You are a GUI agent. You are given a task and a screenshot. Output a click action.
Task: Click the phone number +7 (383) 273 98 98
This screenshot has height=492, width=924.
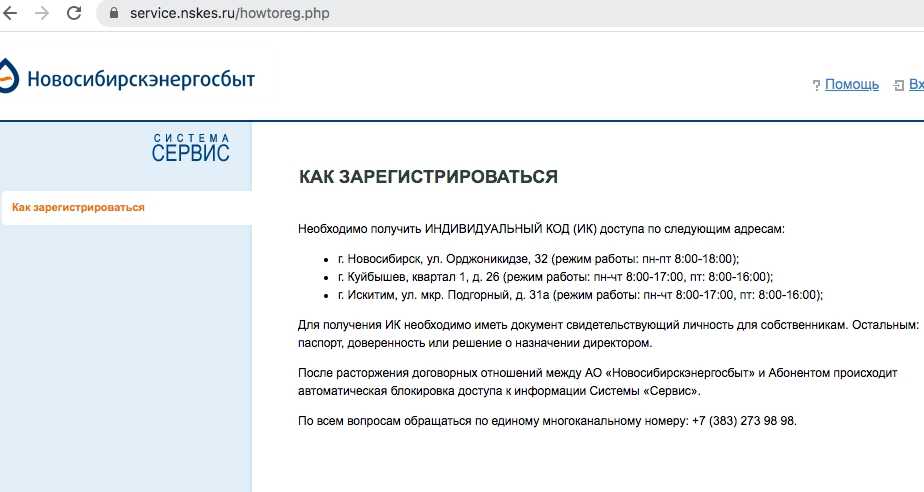point(744,420)
